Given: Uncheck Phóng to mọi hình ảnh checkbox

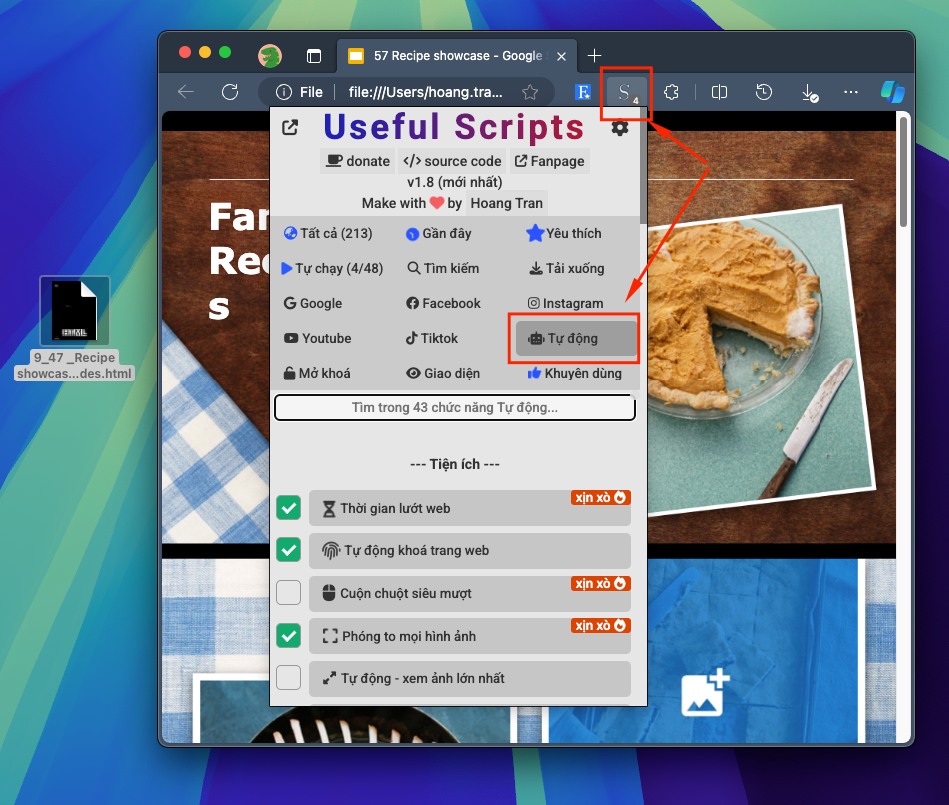Looking at the screenshot, I should pyautogui.click(x=289, y=636).
